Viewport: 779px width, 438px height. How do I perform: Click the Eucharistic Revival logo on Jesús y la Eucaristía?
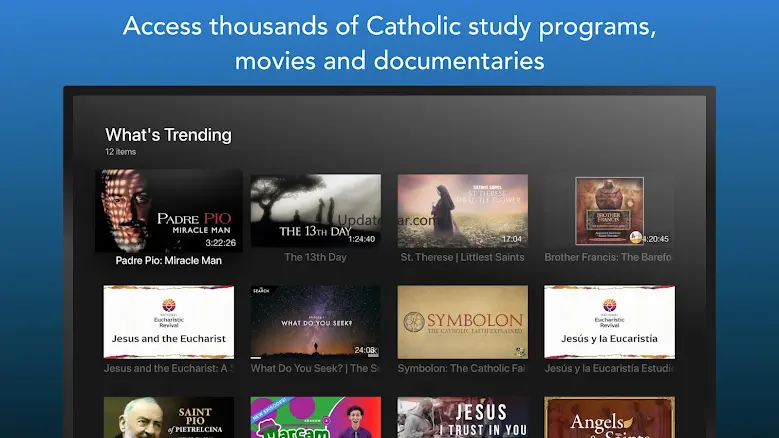tap(610, 313)
